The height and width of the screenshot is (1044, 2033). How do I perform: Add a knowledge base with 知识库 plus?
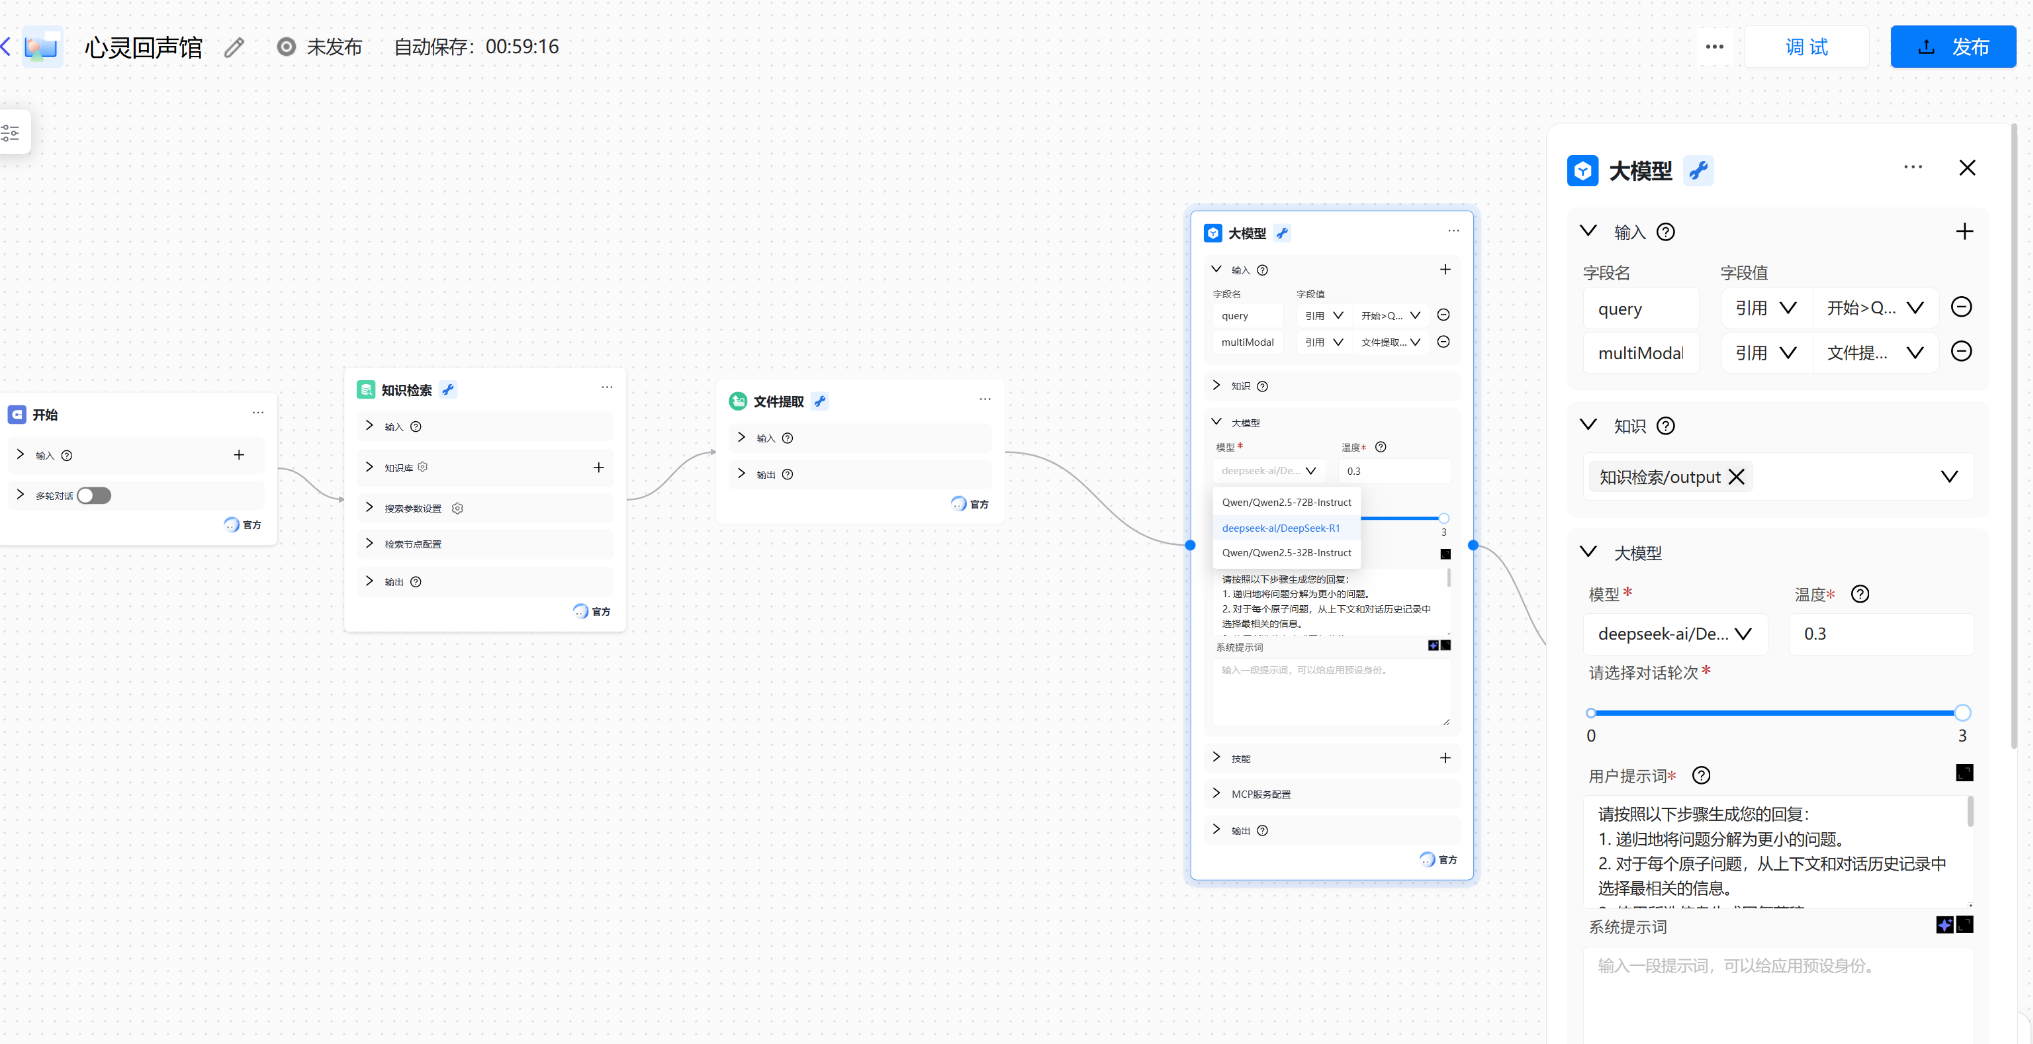click(x=599, y=467)
